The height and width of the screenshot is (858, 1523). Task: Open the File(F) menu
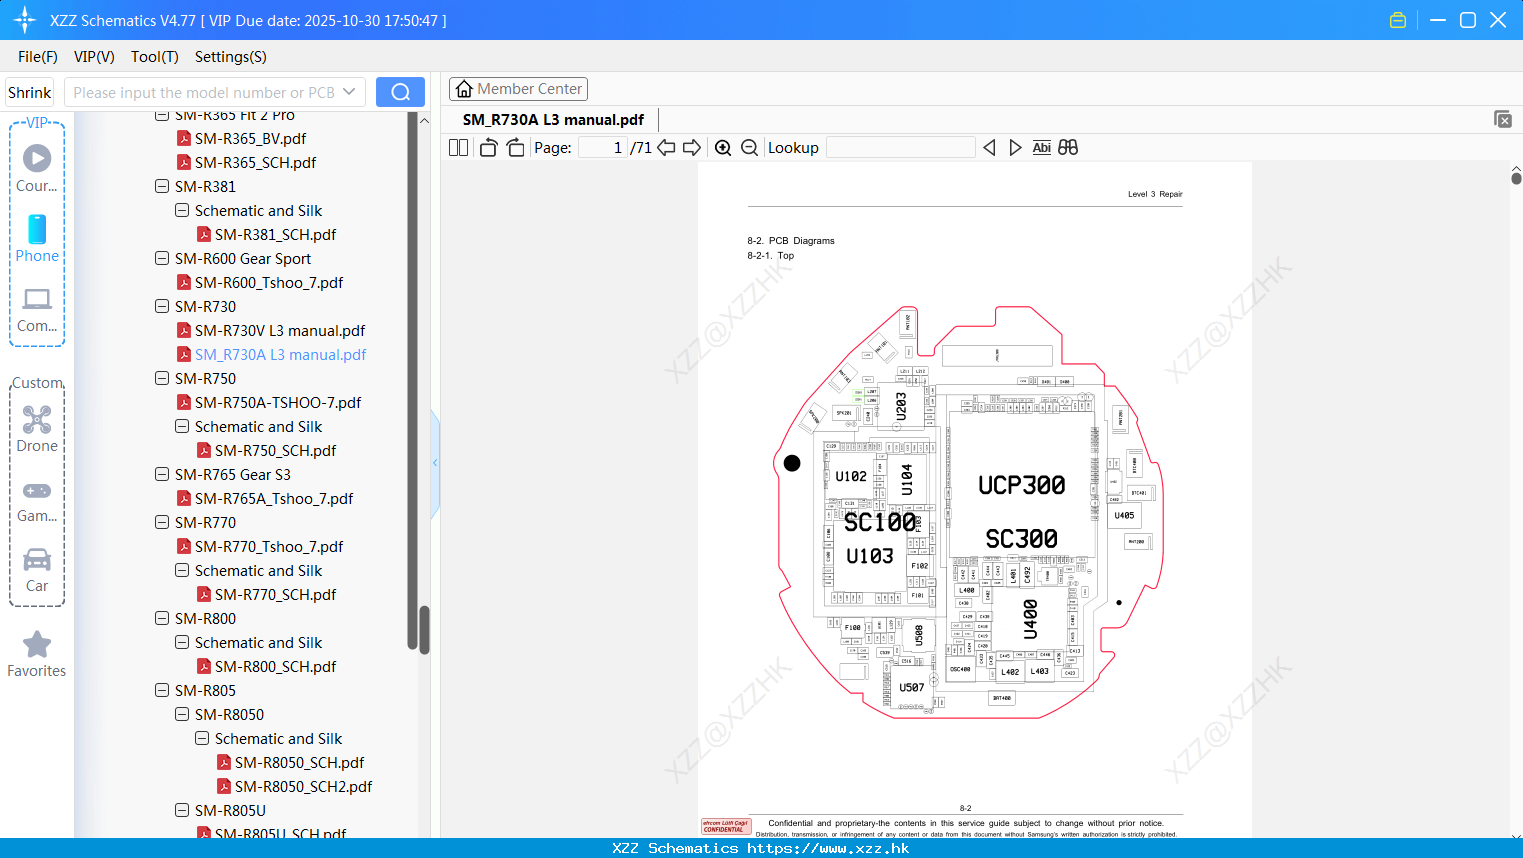[38, 57]
